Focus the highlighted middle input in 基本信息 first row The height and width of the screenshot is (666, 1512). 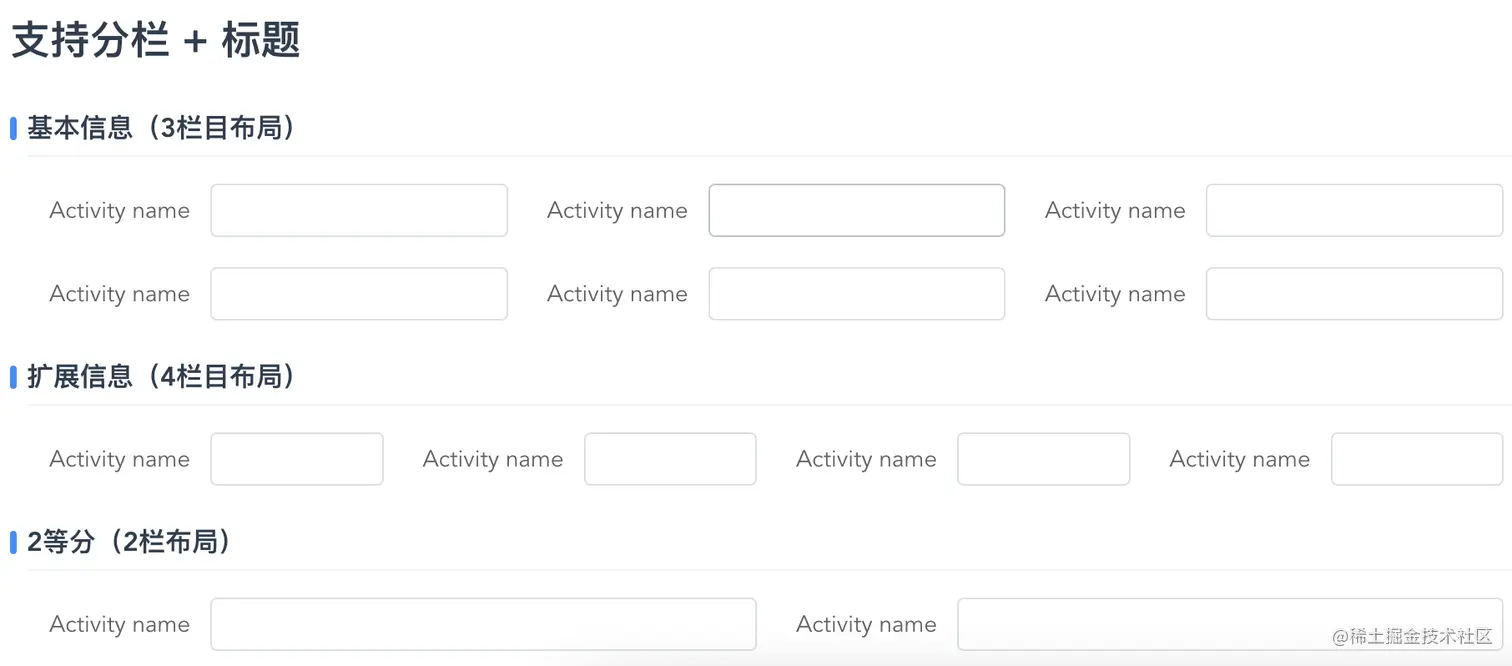[856, 210]
